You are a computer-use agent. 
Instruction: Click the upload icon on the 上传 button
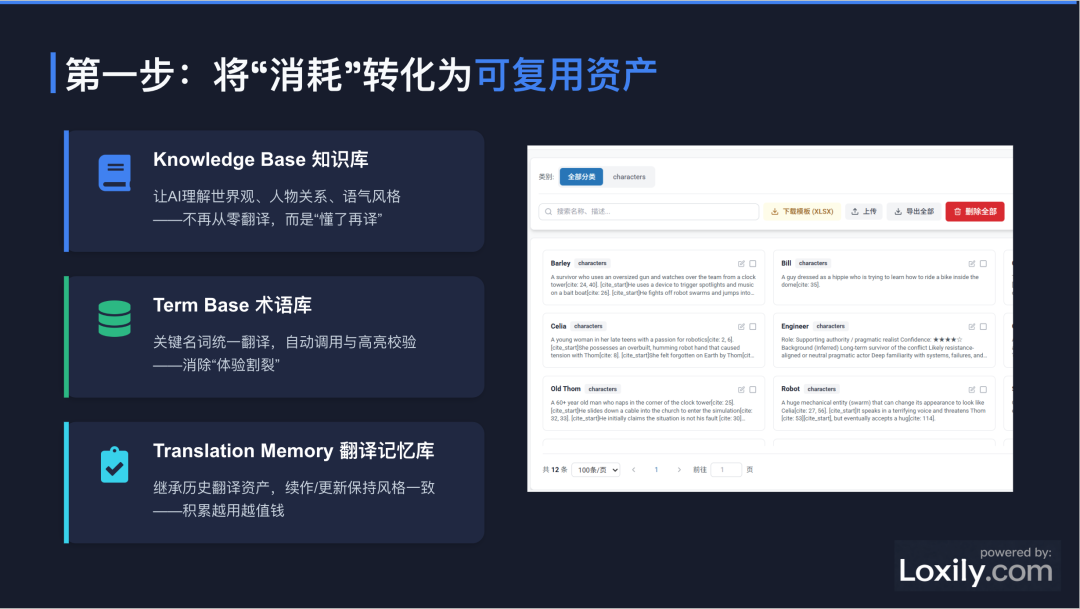click(x=855, y=211)
